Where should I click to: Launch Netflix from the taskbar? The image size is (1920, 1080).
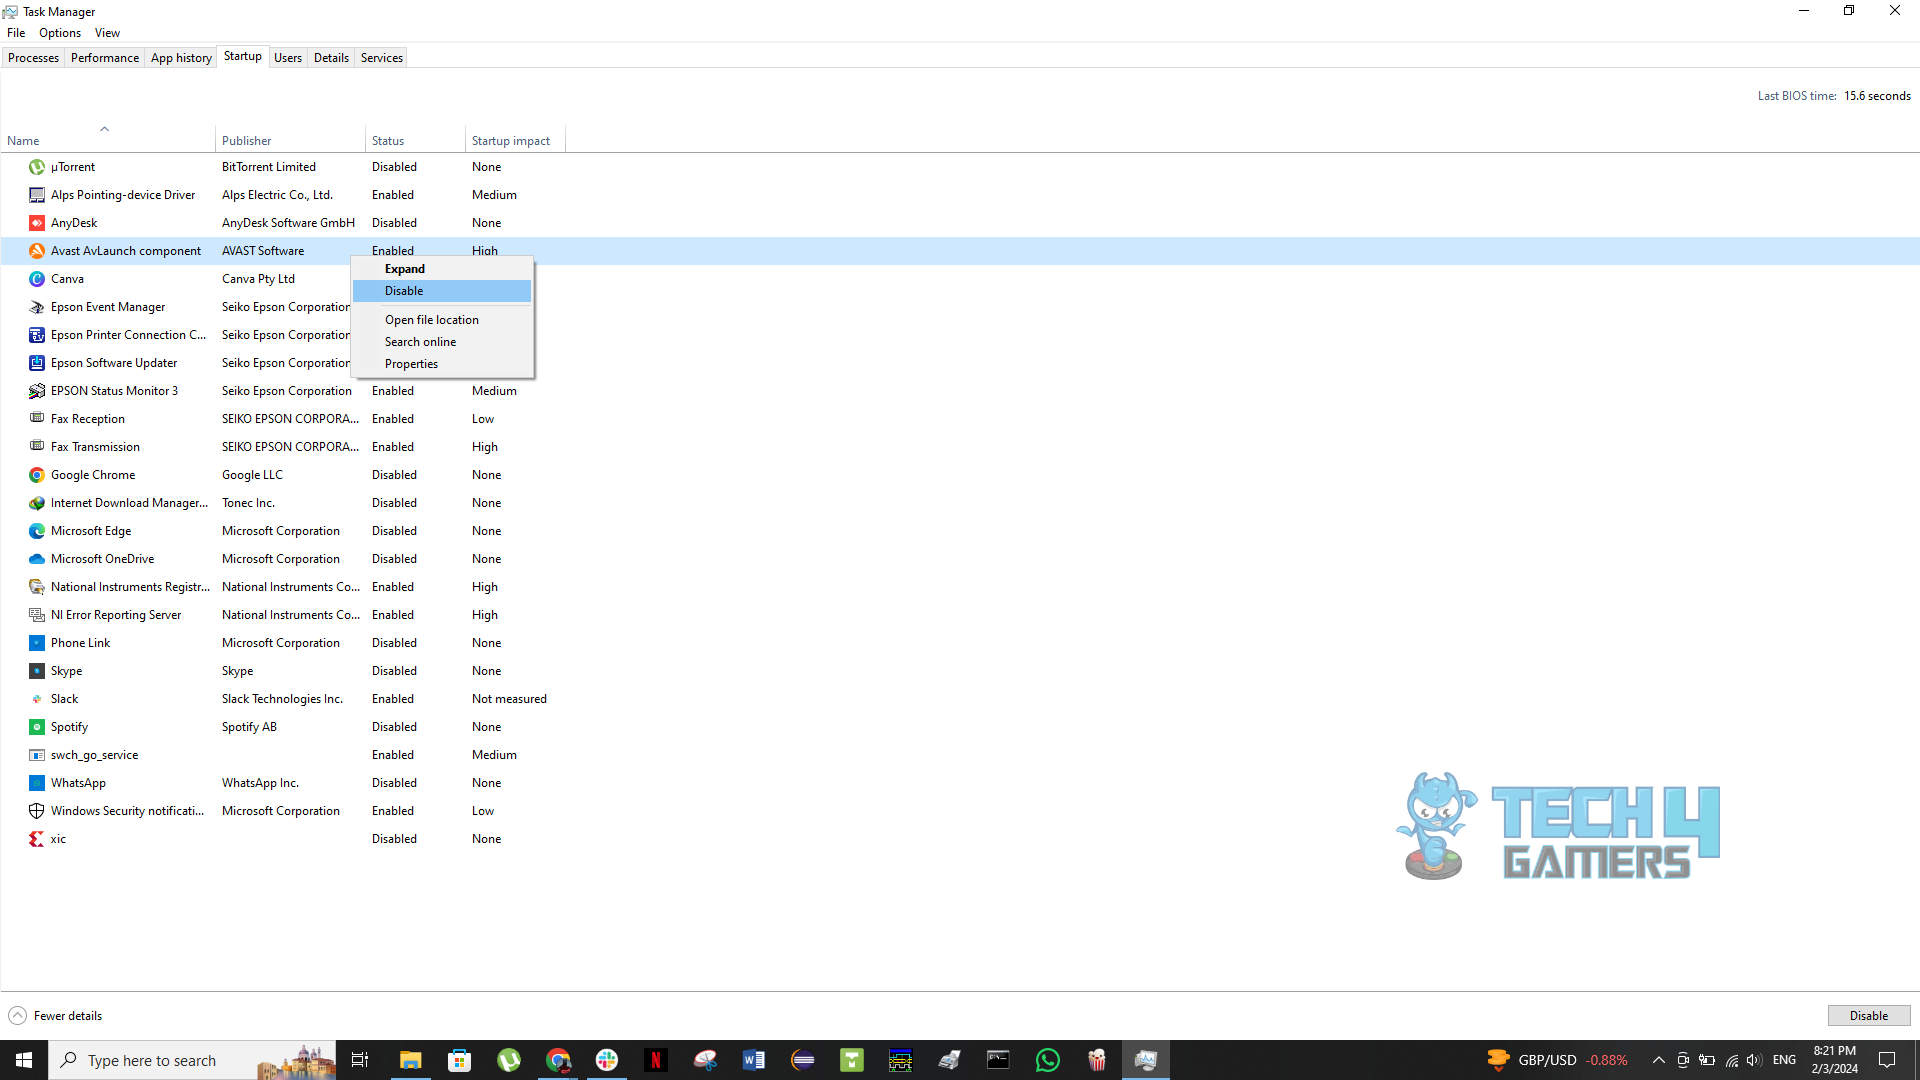(656, 1059)
